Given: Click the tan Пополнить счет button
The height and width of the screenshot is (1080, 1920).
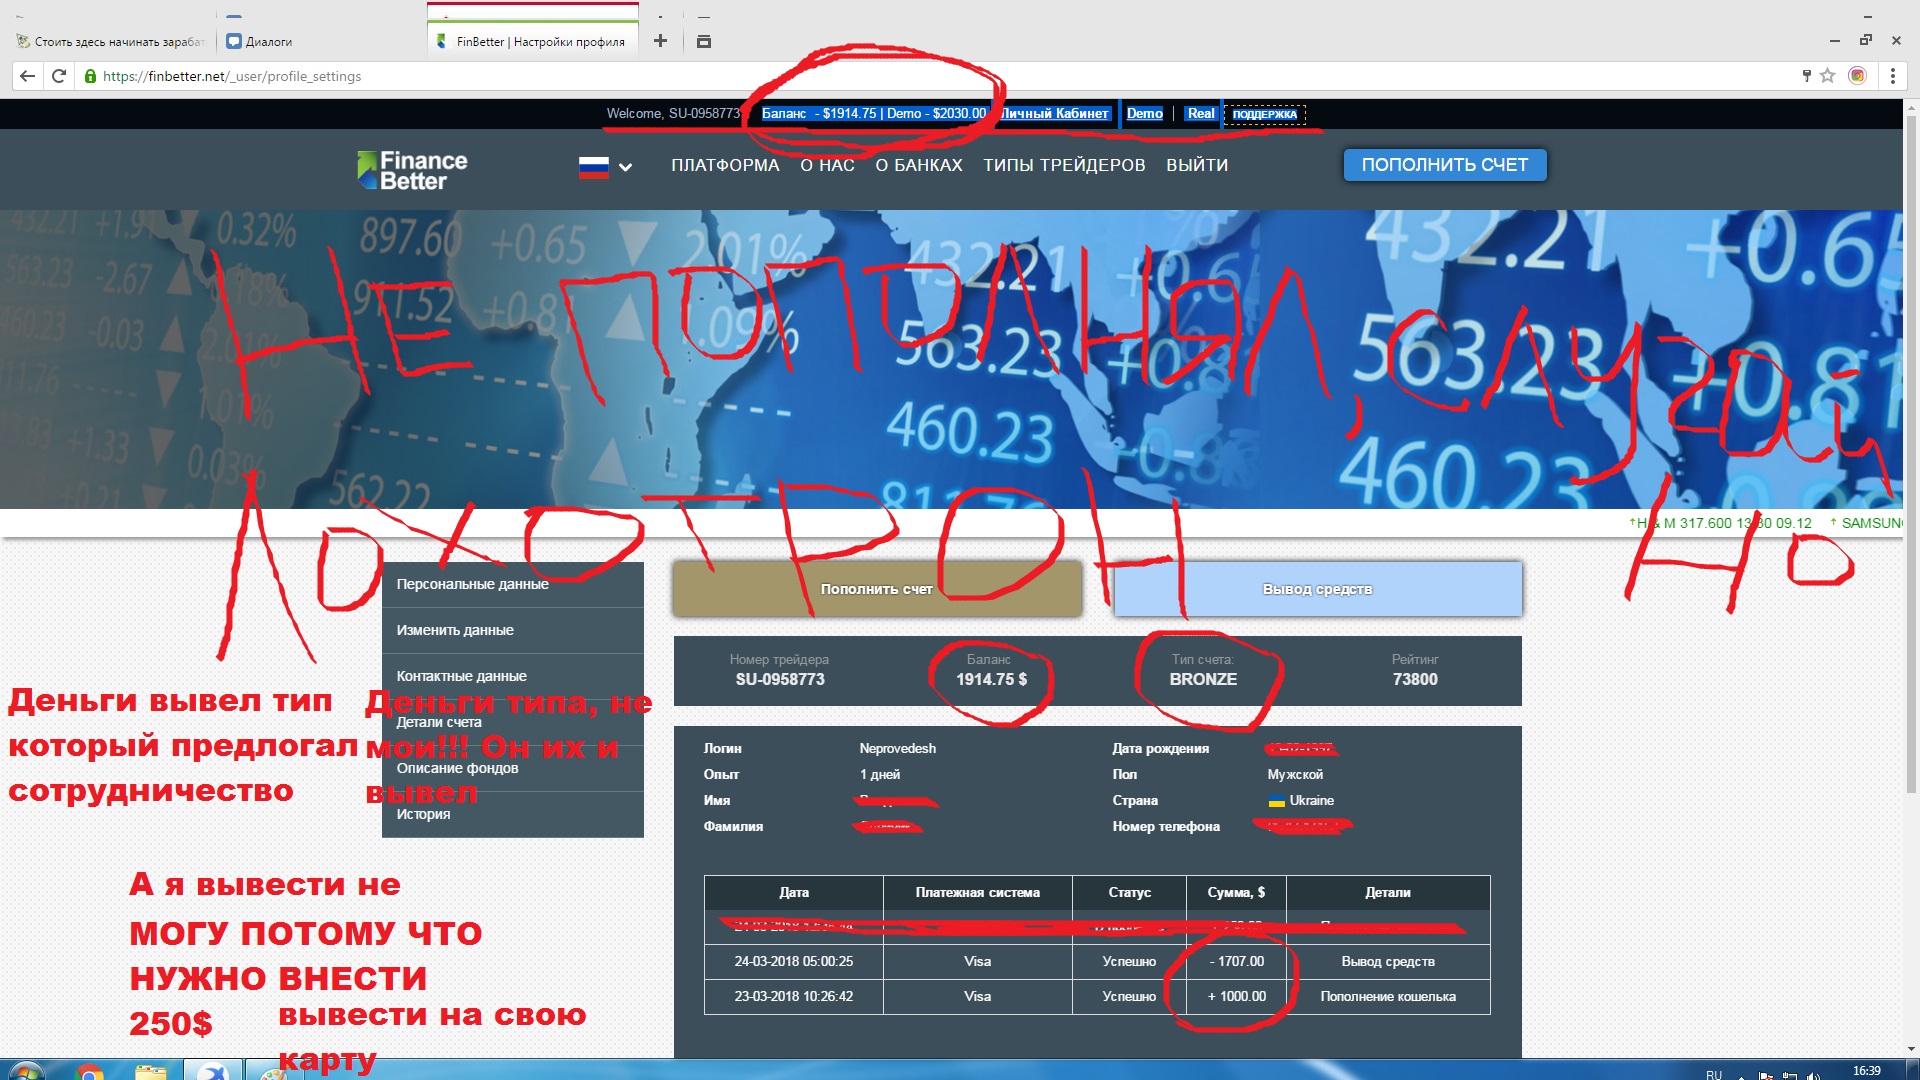Looking at the screenshot, I should (877, 589).
